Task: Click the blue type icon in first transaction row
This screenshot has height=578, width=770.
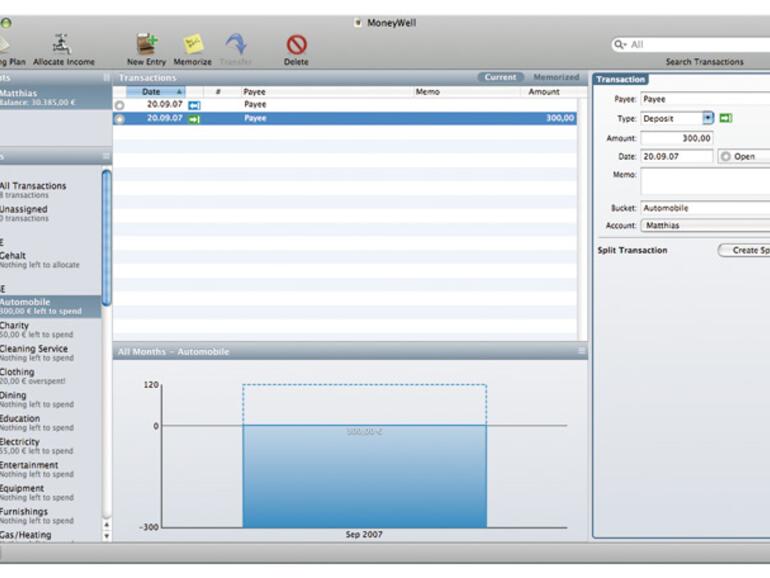Action: [x=194, y=104]
